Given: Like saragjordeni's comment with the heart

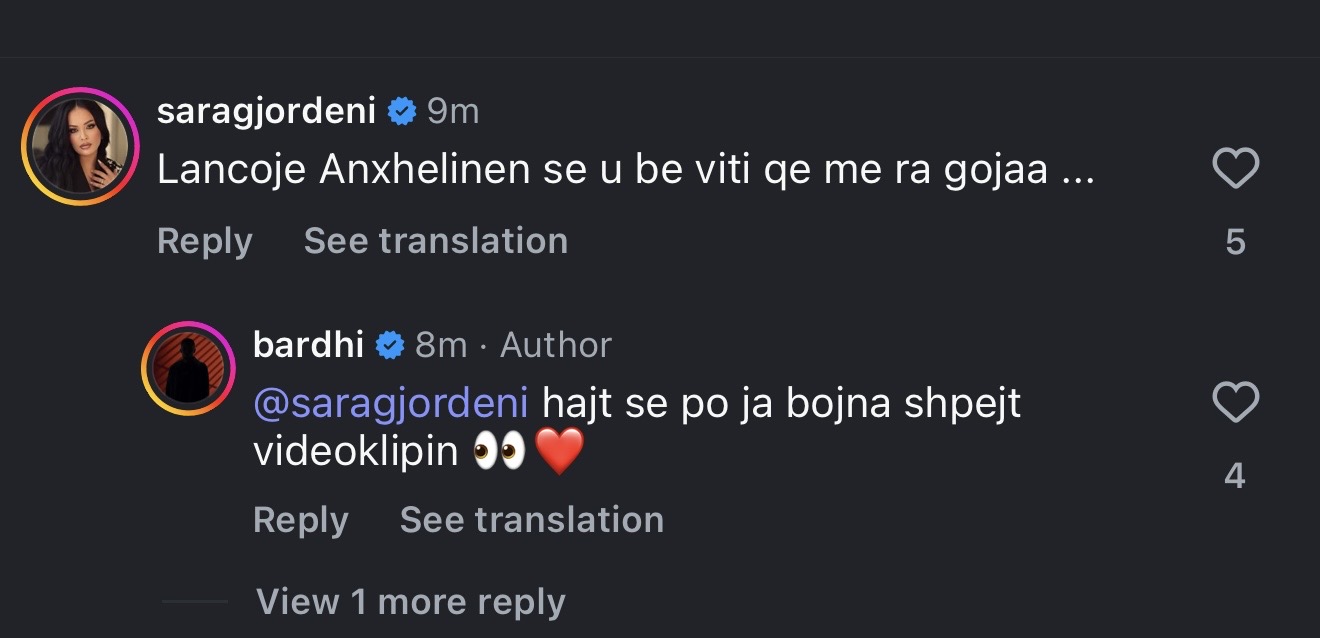Looking at the screenshot, I should [x=1235, y=169].
